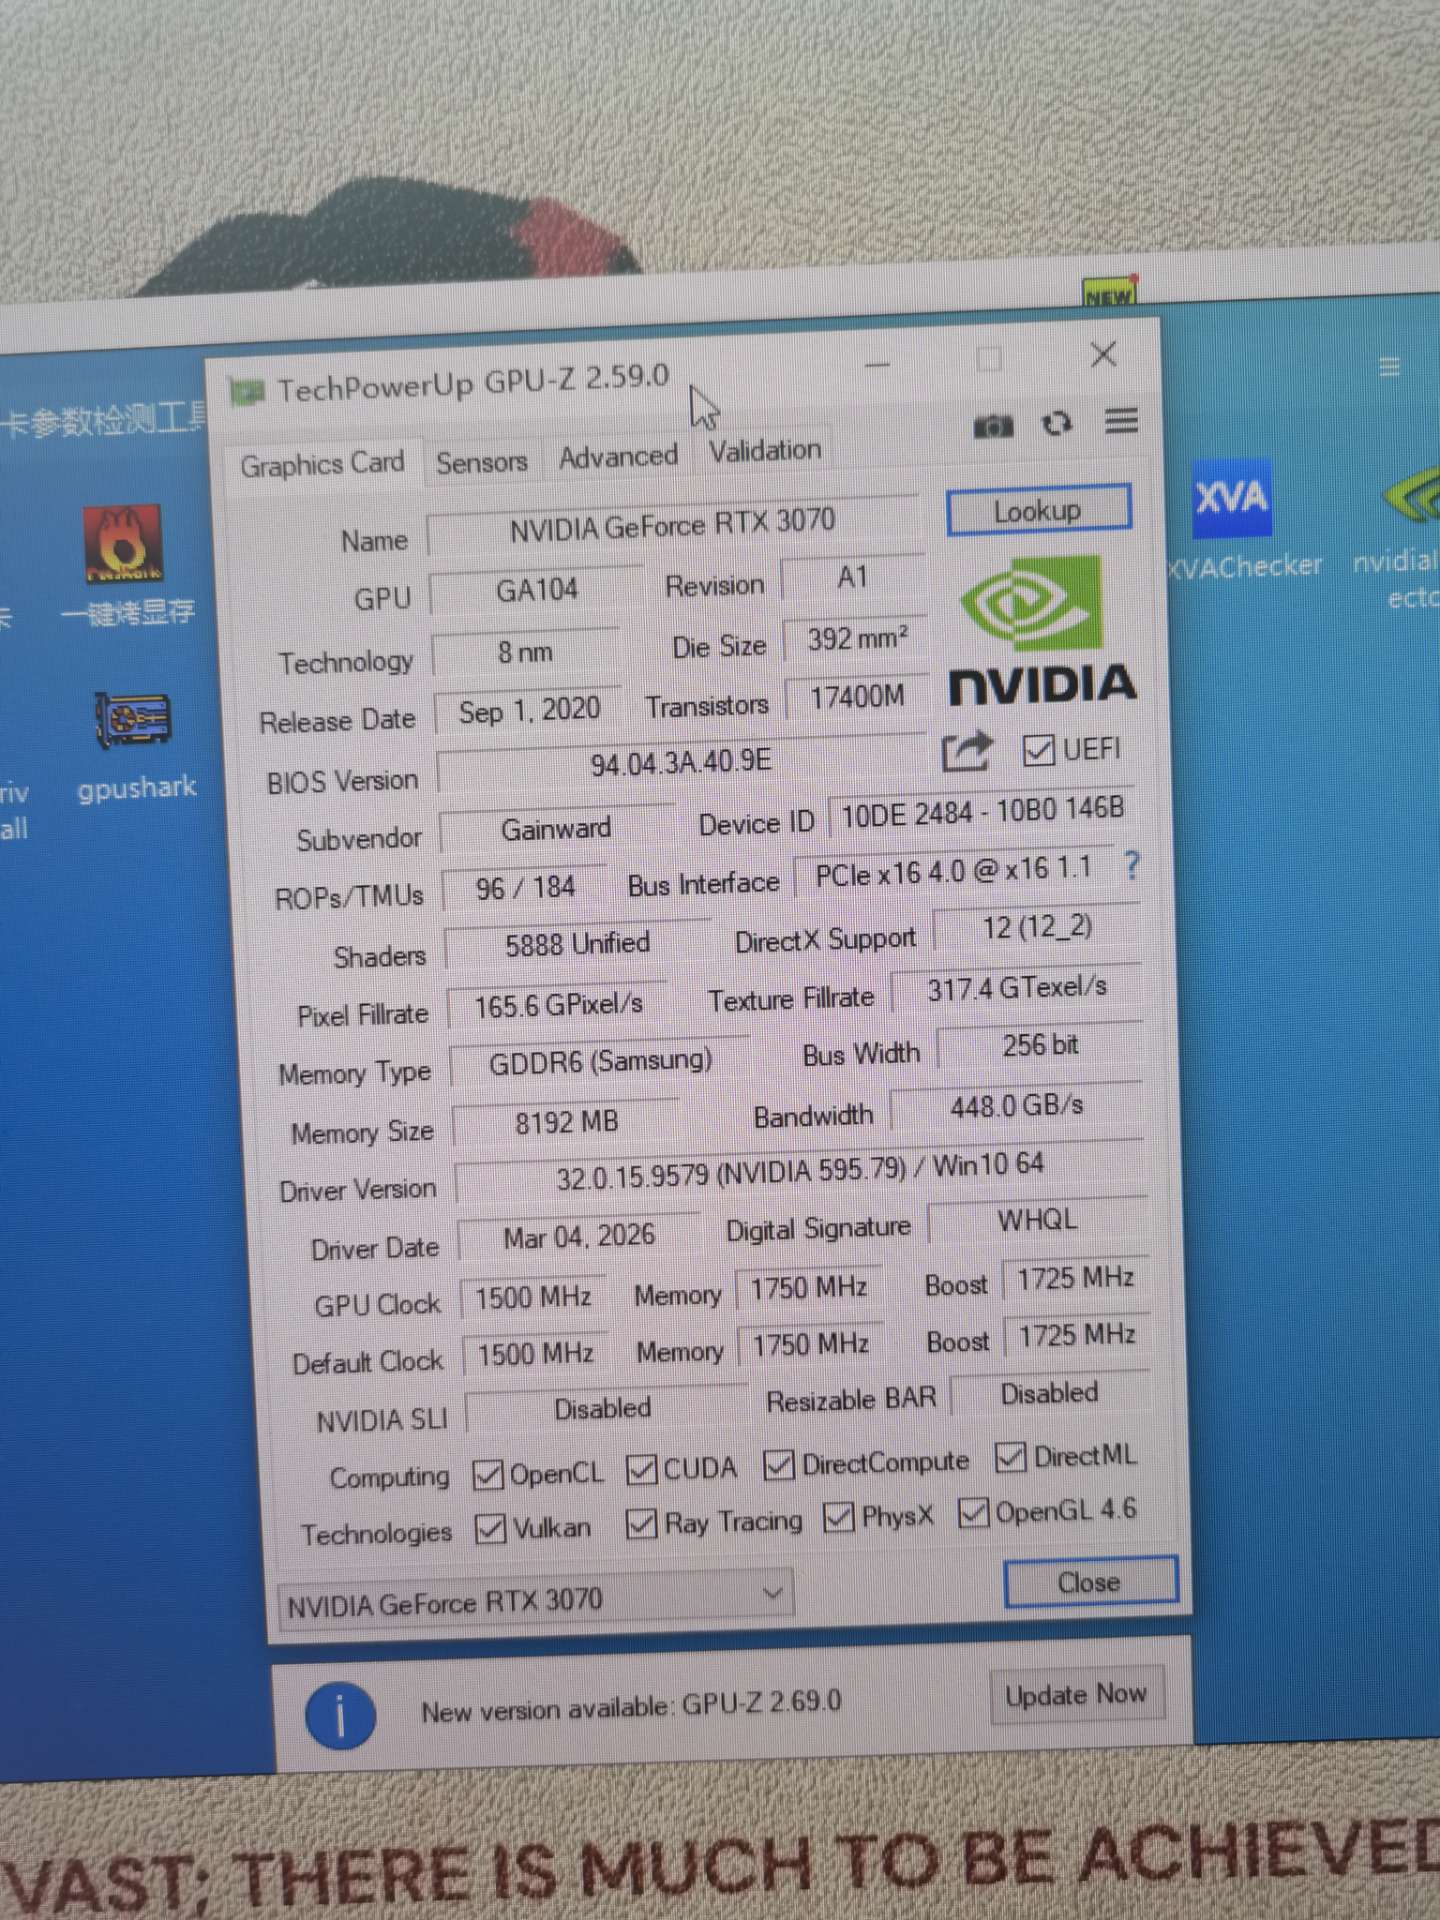This screenshot has width=1440, height=1920.
Task: Open the gpushark desktop icon
Action: click(x=134, y=722)
